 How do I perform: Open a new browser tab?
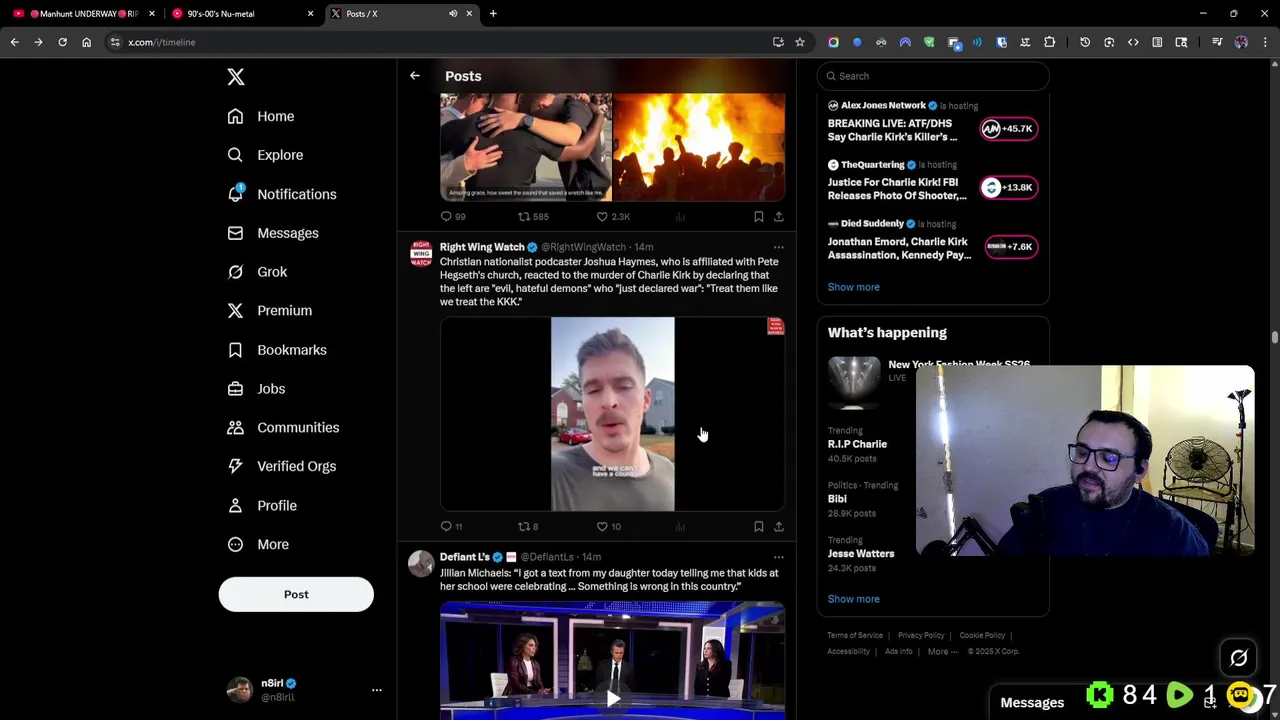click(493, 14)
